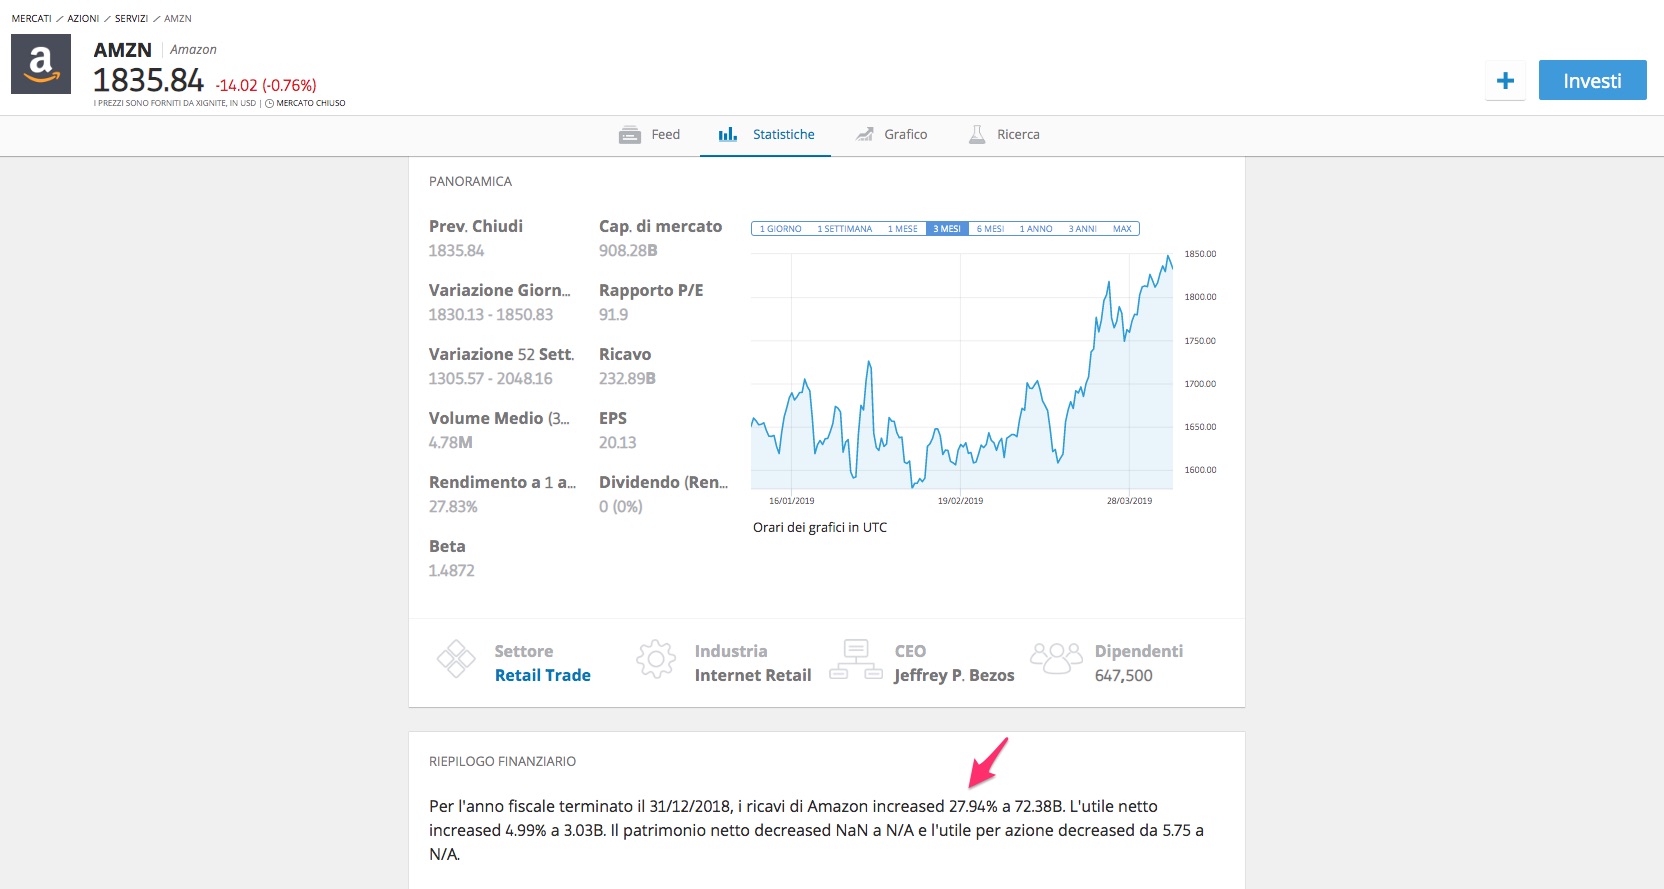
Task: Open the Retail Trade sector link
Action: tap(543, 676)
